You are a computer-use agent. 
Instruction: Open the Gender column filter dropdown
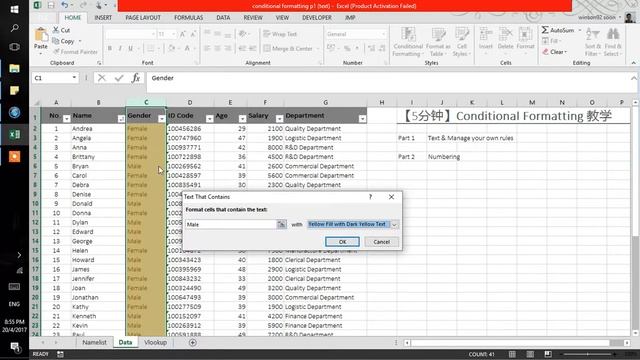[x=162, y=119]
